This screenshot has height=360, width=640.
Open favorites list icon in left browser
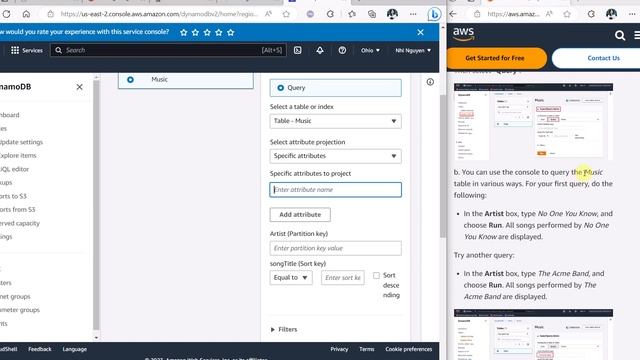(352, 14)
